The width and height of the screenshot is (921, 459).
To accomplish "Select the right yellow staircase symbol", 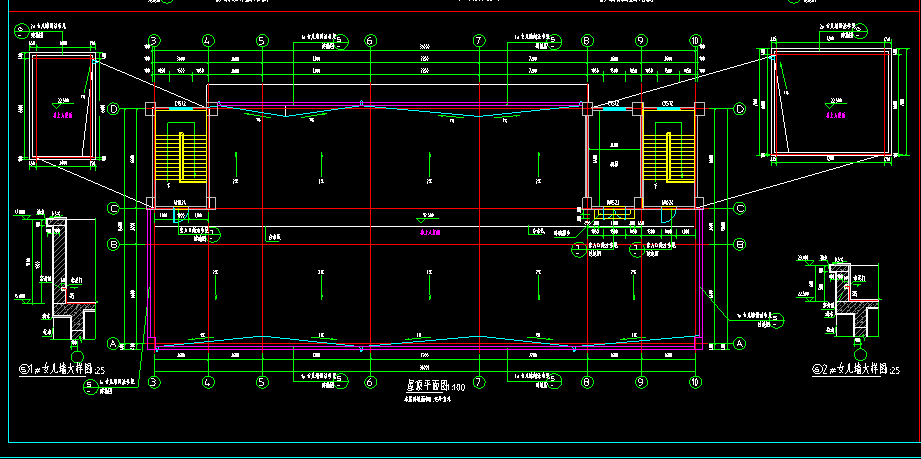I will pyautogui.click(x=659, y=155).
